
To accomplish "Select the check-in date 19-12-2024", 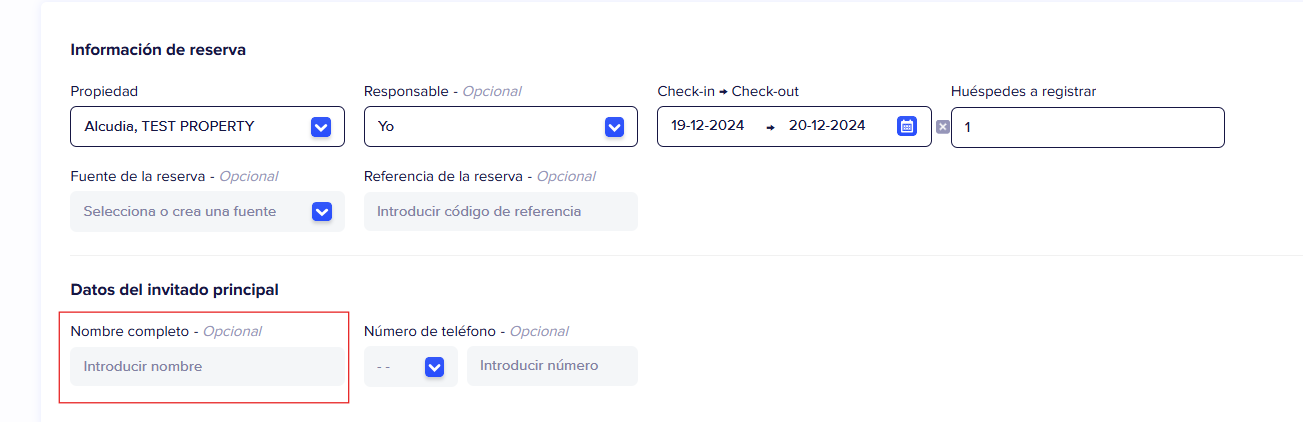I will (708, 126).
